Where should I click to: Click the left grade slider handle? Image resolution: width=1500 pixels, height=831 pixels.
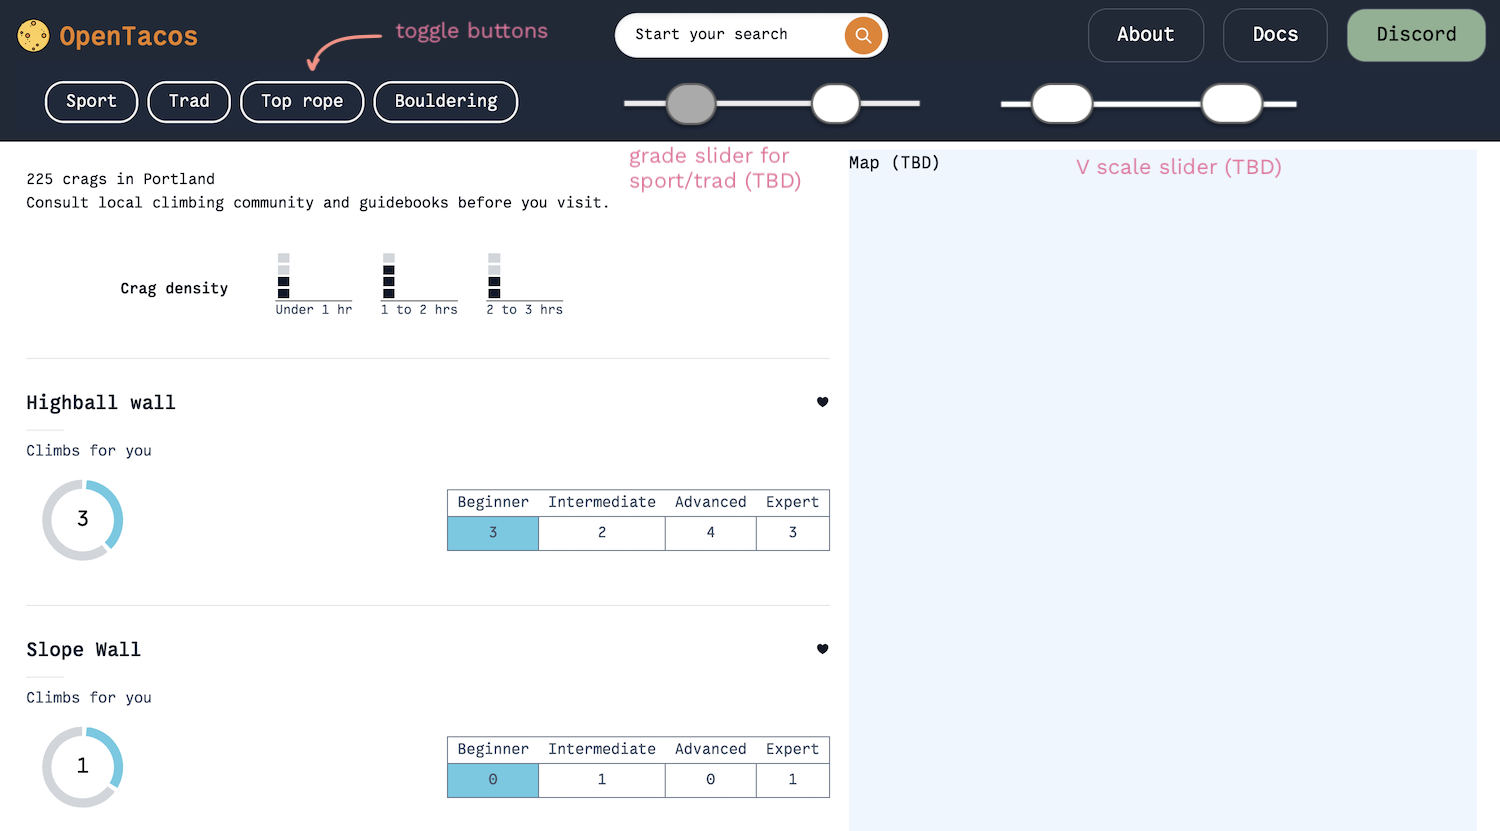691,103
